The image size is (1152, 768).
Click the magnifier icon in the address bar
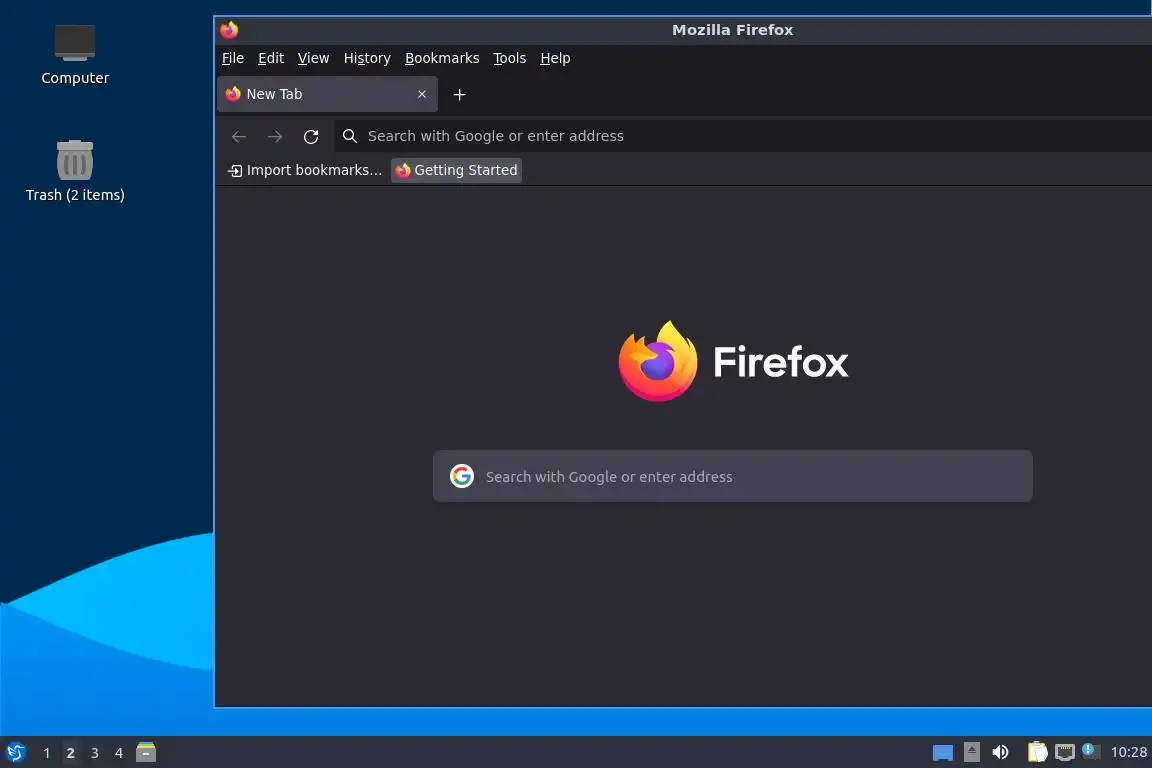350,136
